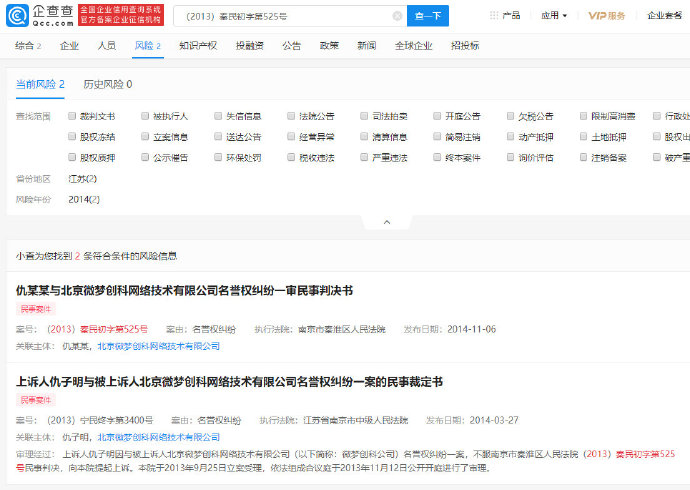Open company link in second result's 关联主体
The height and width of the screenshot is (490, 690).
(158, 438)
